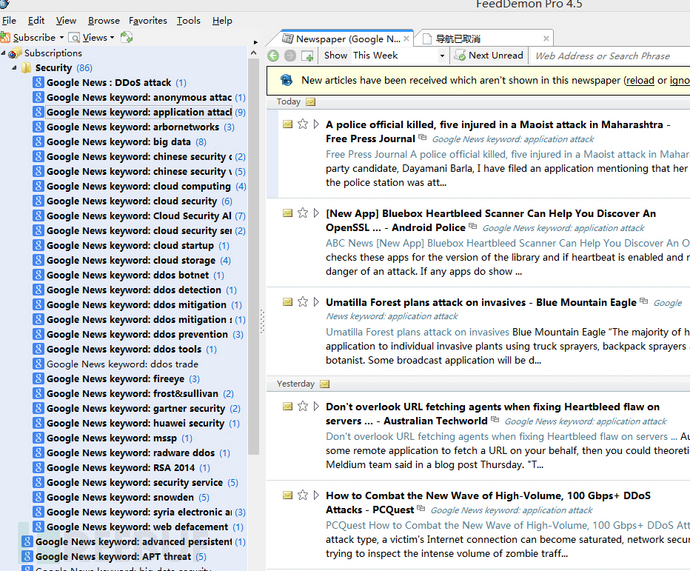Click the refresh feeds icon next to Views
Image resolution: width=690 pixels, height=571 pixels.
[127, 37]
